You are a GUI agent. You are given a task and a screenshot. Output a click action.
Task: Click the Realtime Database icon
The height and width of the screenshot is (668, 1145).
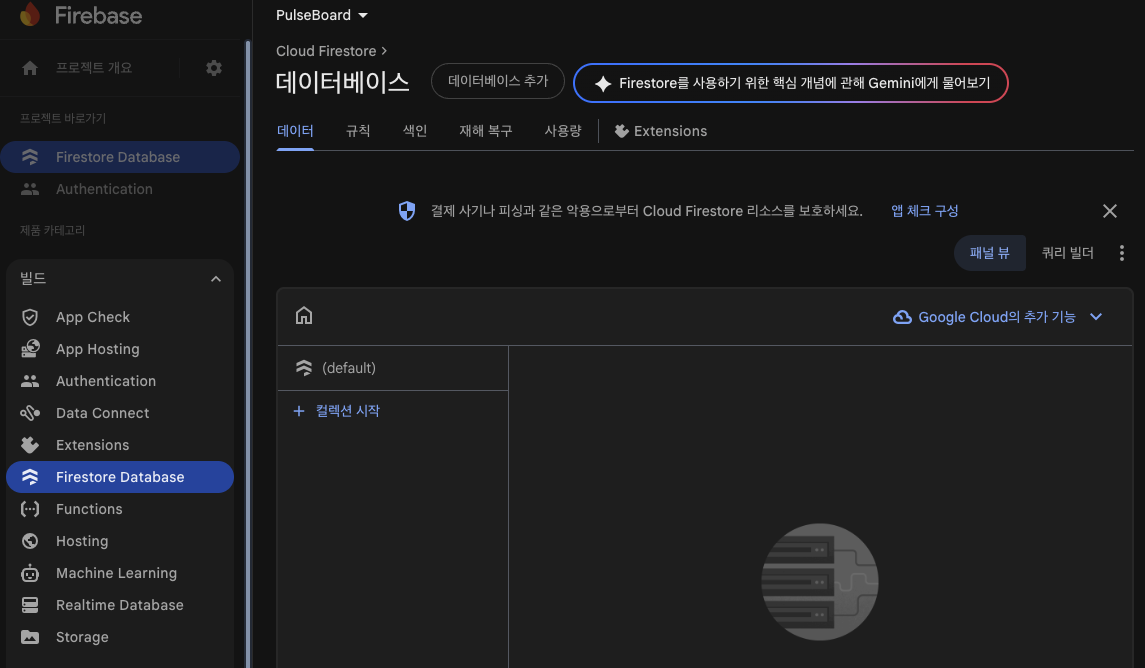[x=30, y=605]
